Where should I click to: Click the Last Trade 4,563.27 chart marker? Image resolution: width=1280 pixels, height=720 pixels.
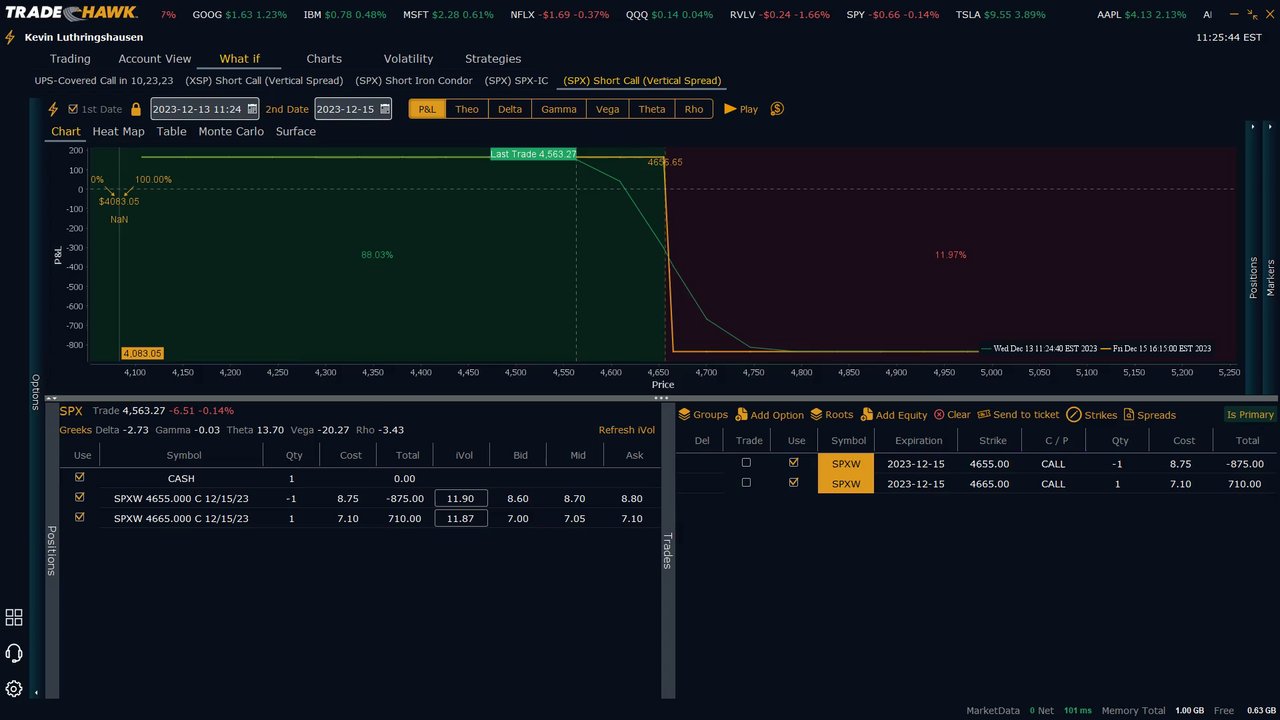[x=533, y=154]
